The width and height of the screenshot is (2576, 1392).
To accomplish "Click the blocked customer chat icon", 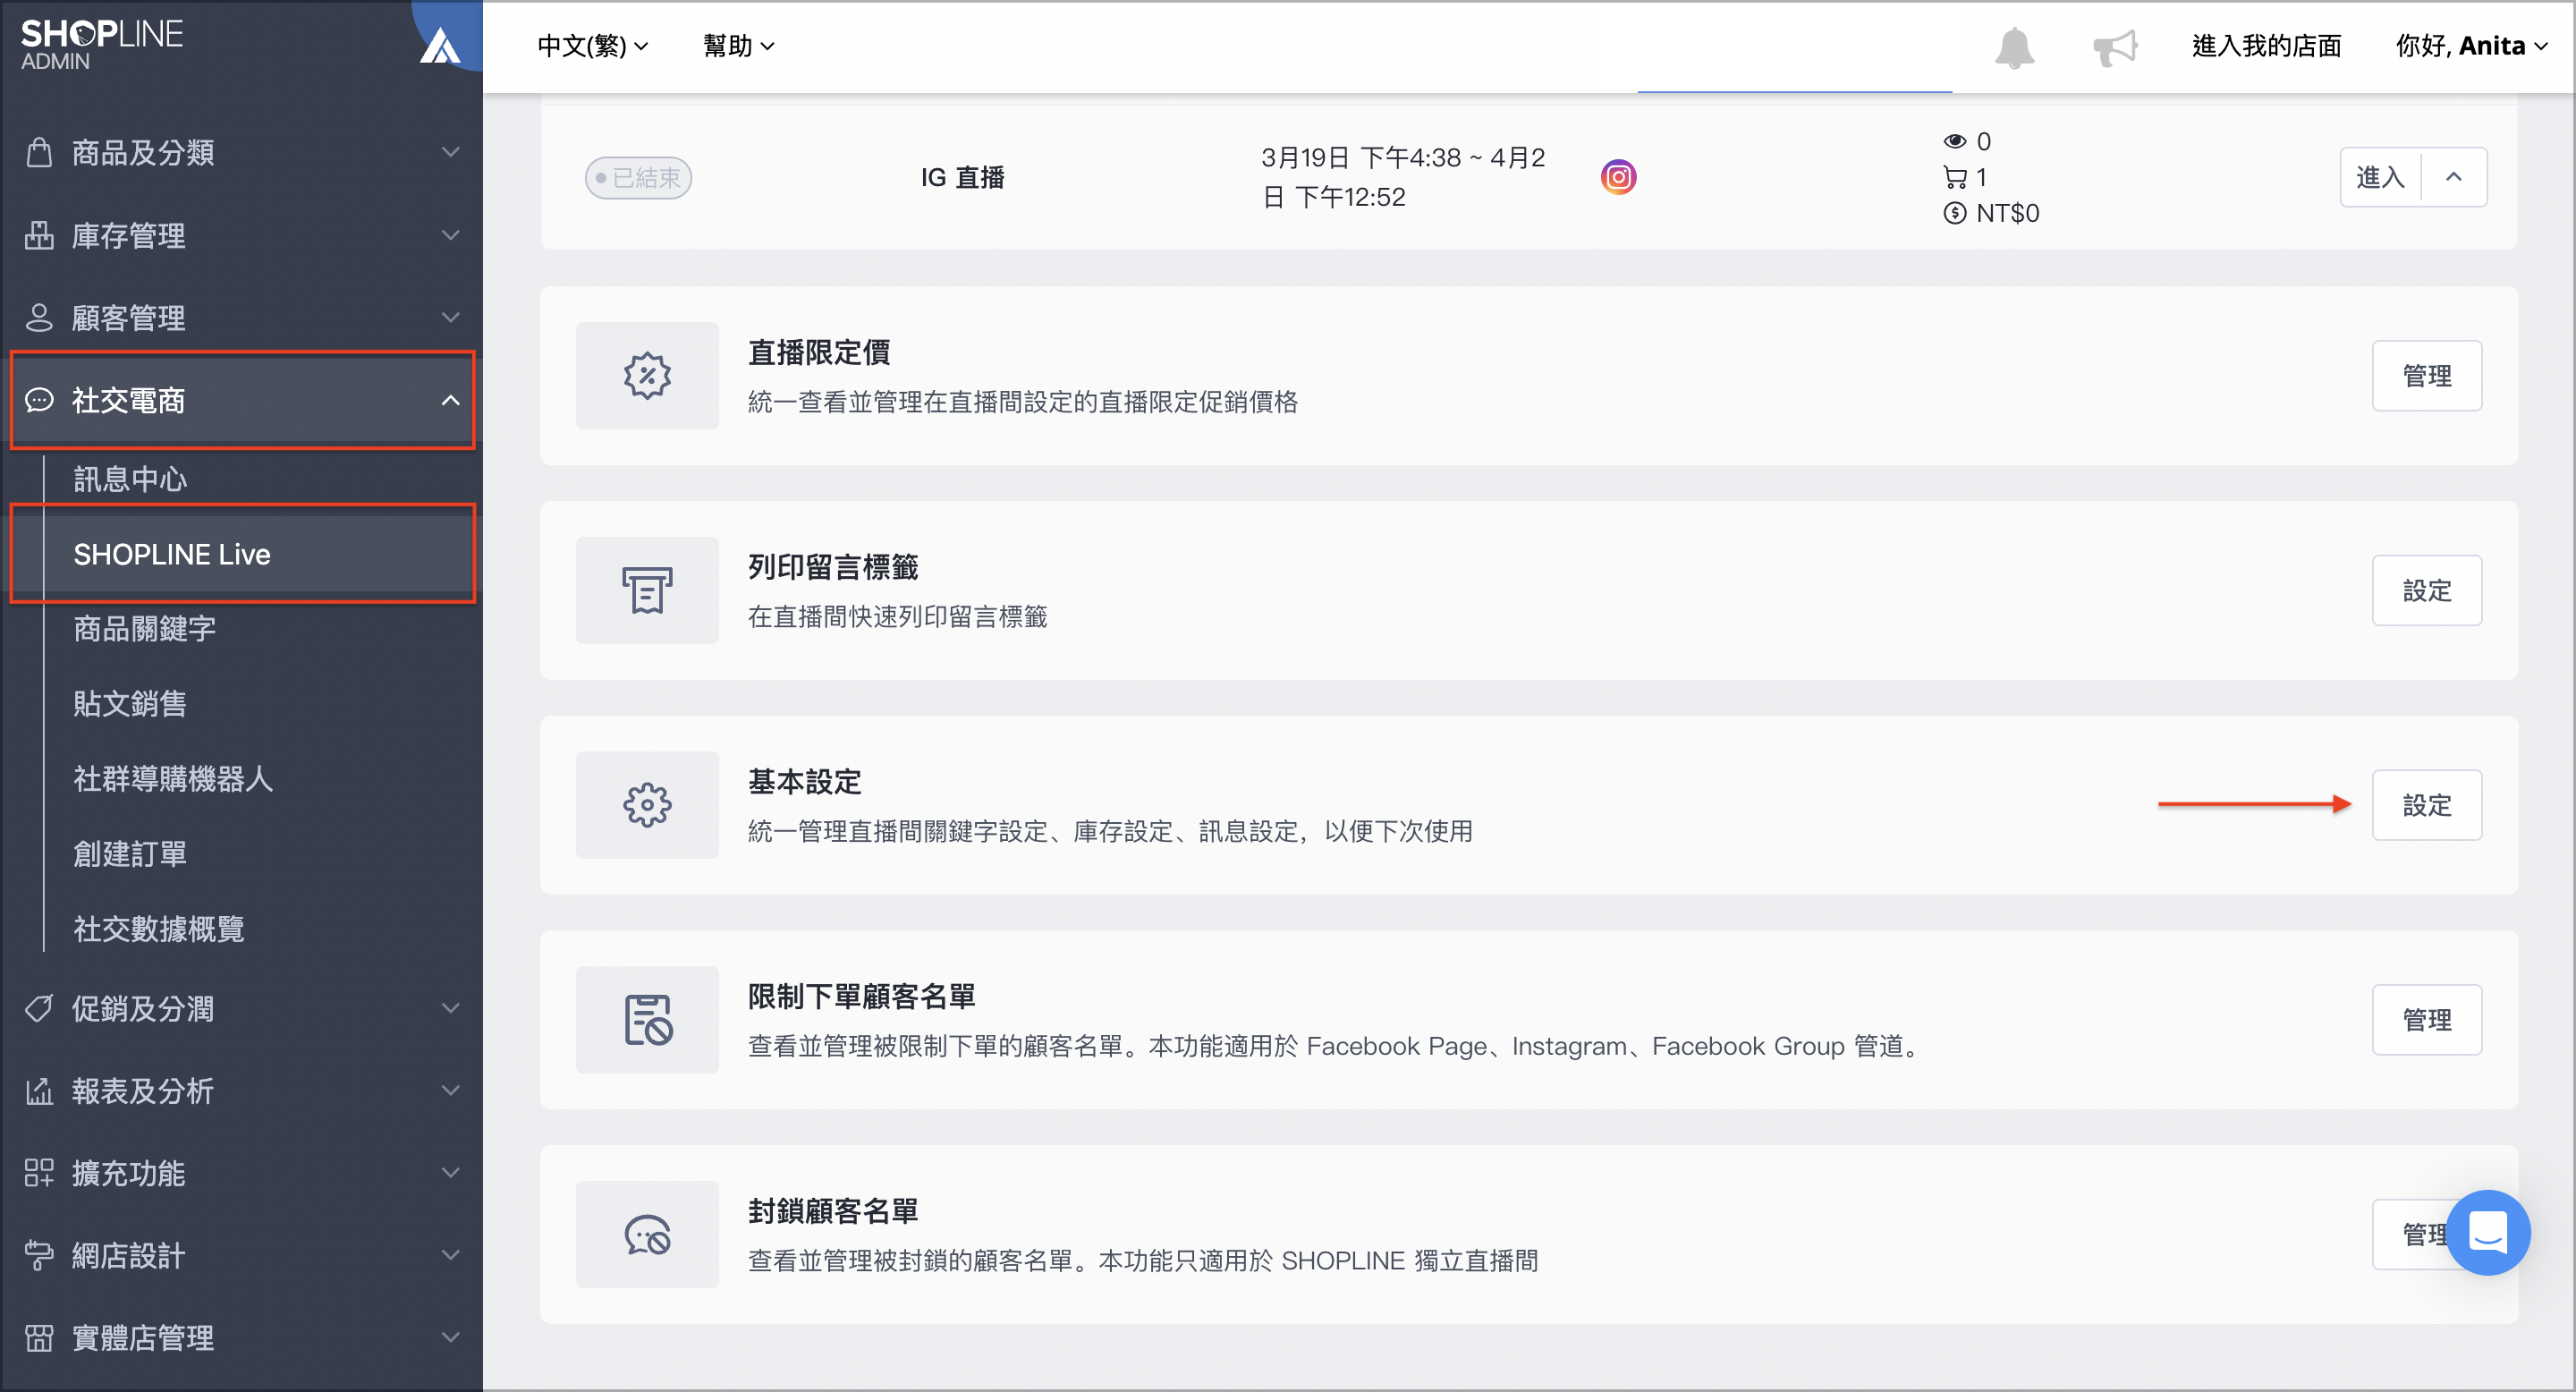I will click(x=647, y=1235).
